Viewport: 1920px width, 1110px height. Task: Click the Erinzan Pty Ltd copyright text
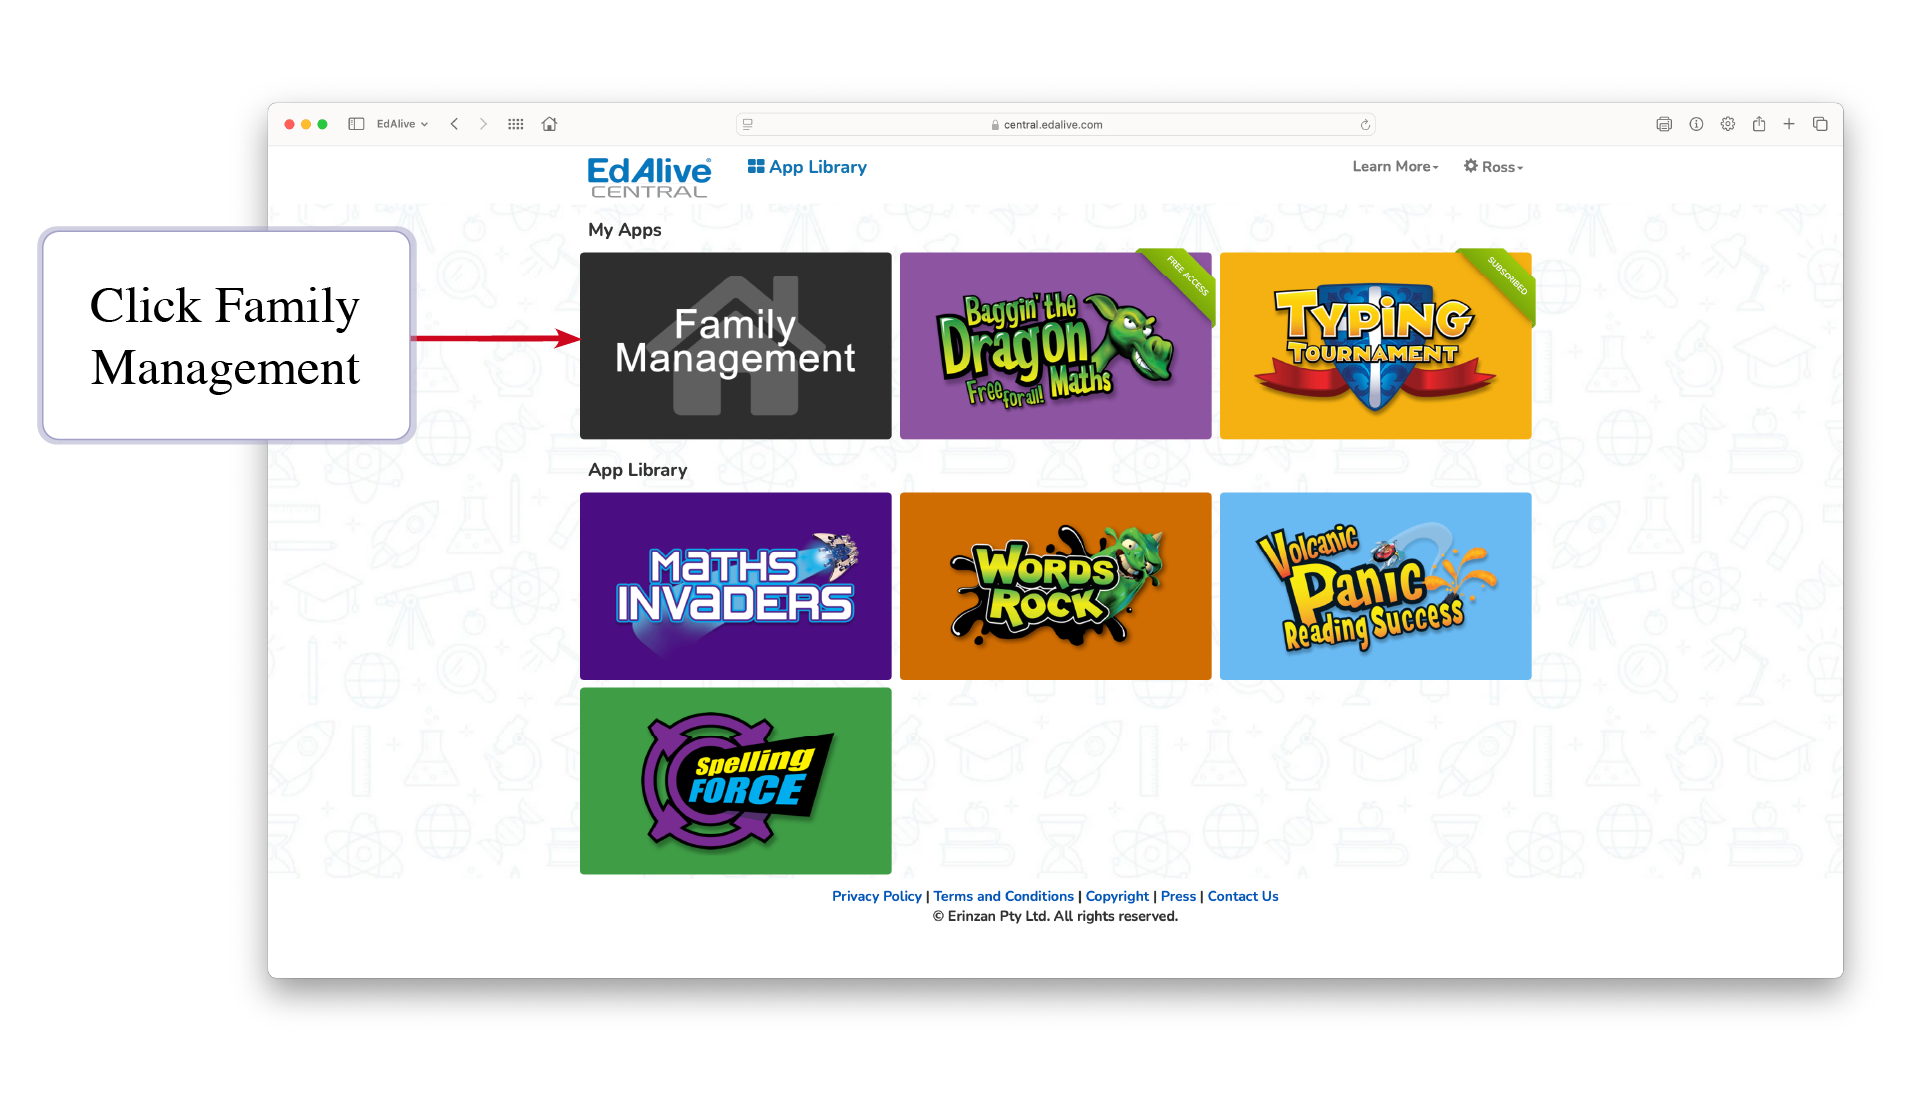(x=1055, y=916)
